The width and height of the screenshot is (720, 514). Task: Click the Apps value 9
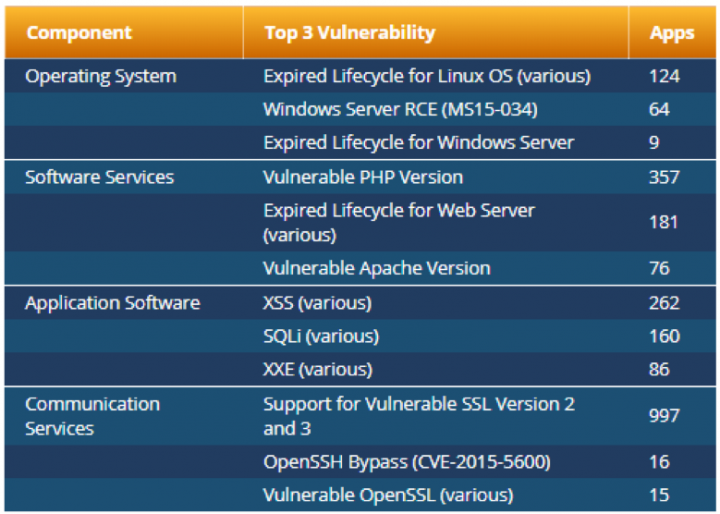click(654, 143)
